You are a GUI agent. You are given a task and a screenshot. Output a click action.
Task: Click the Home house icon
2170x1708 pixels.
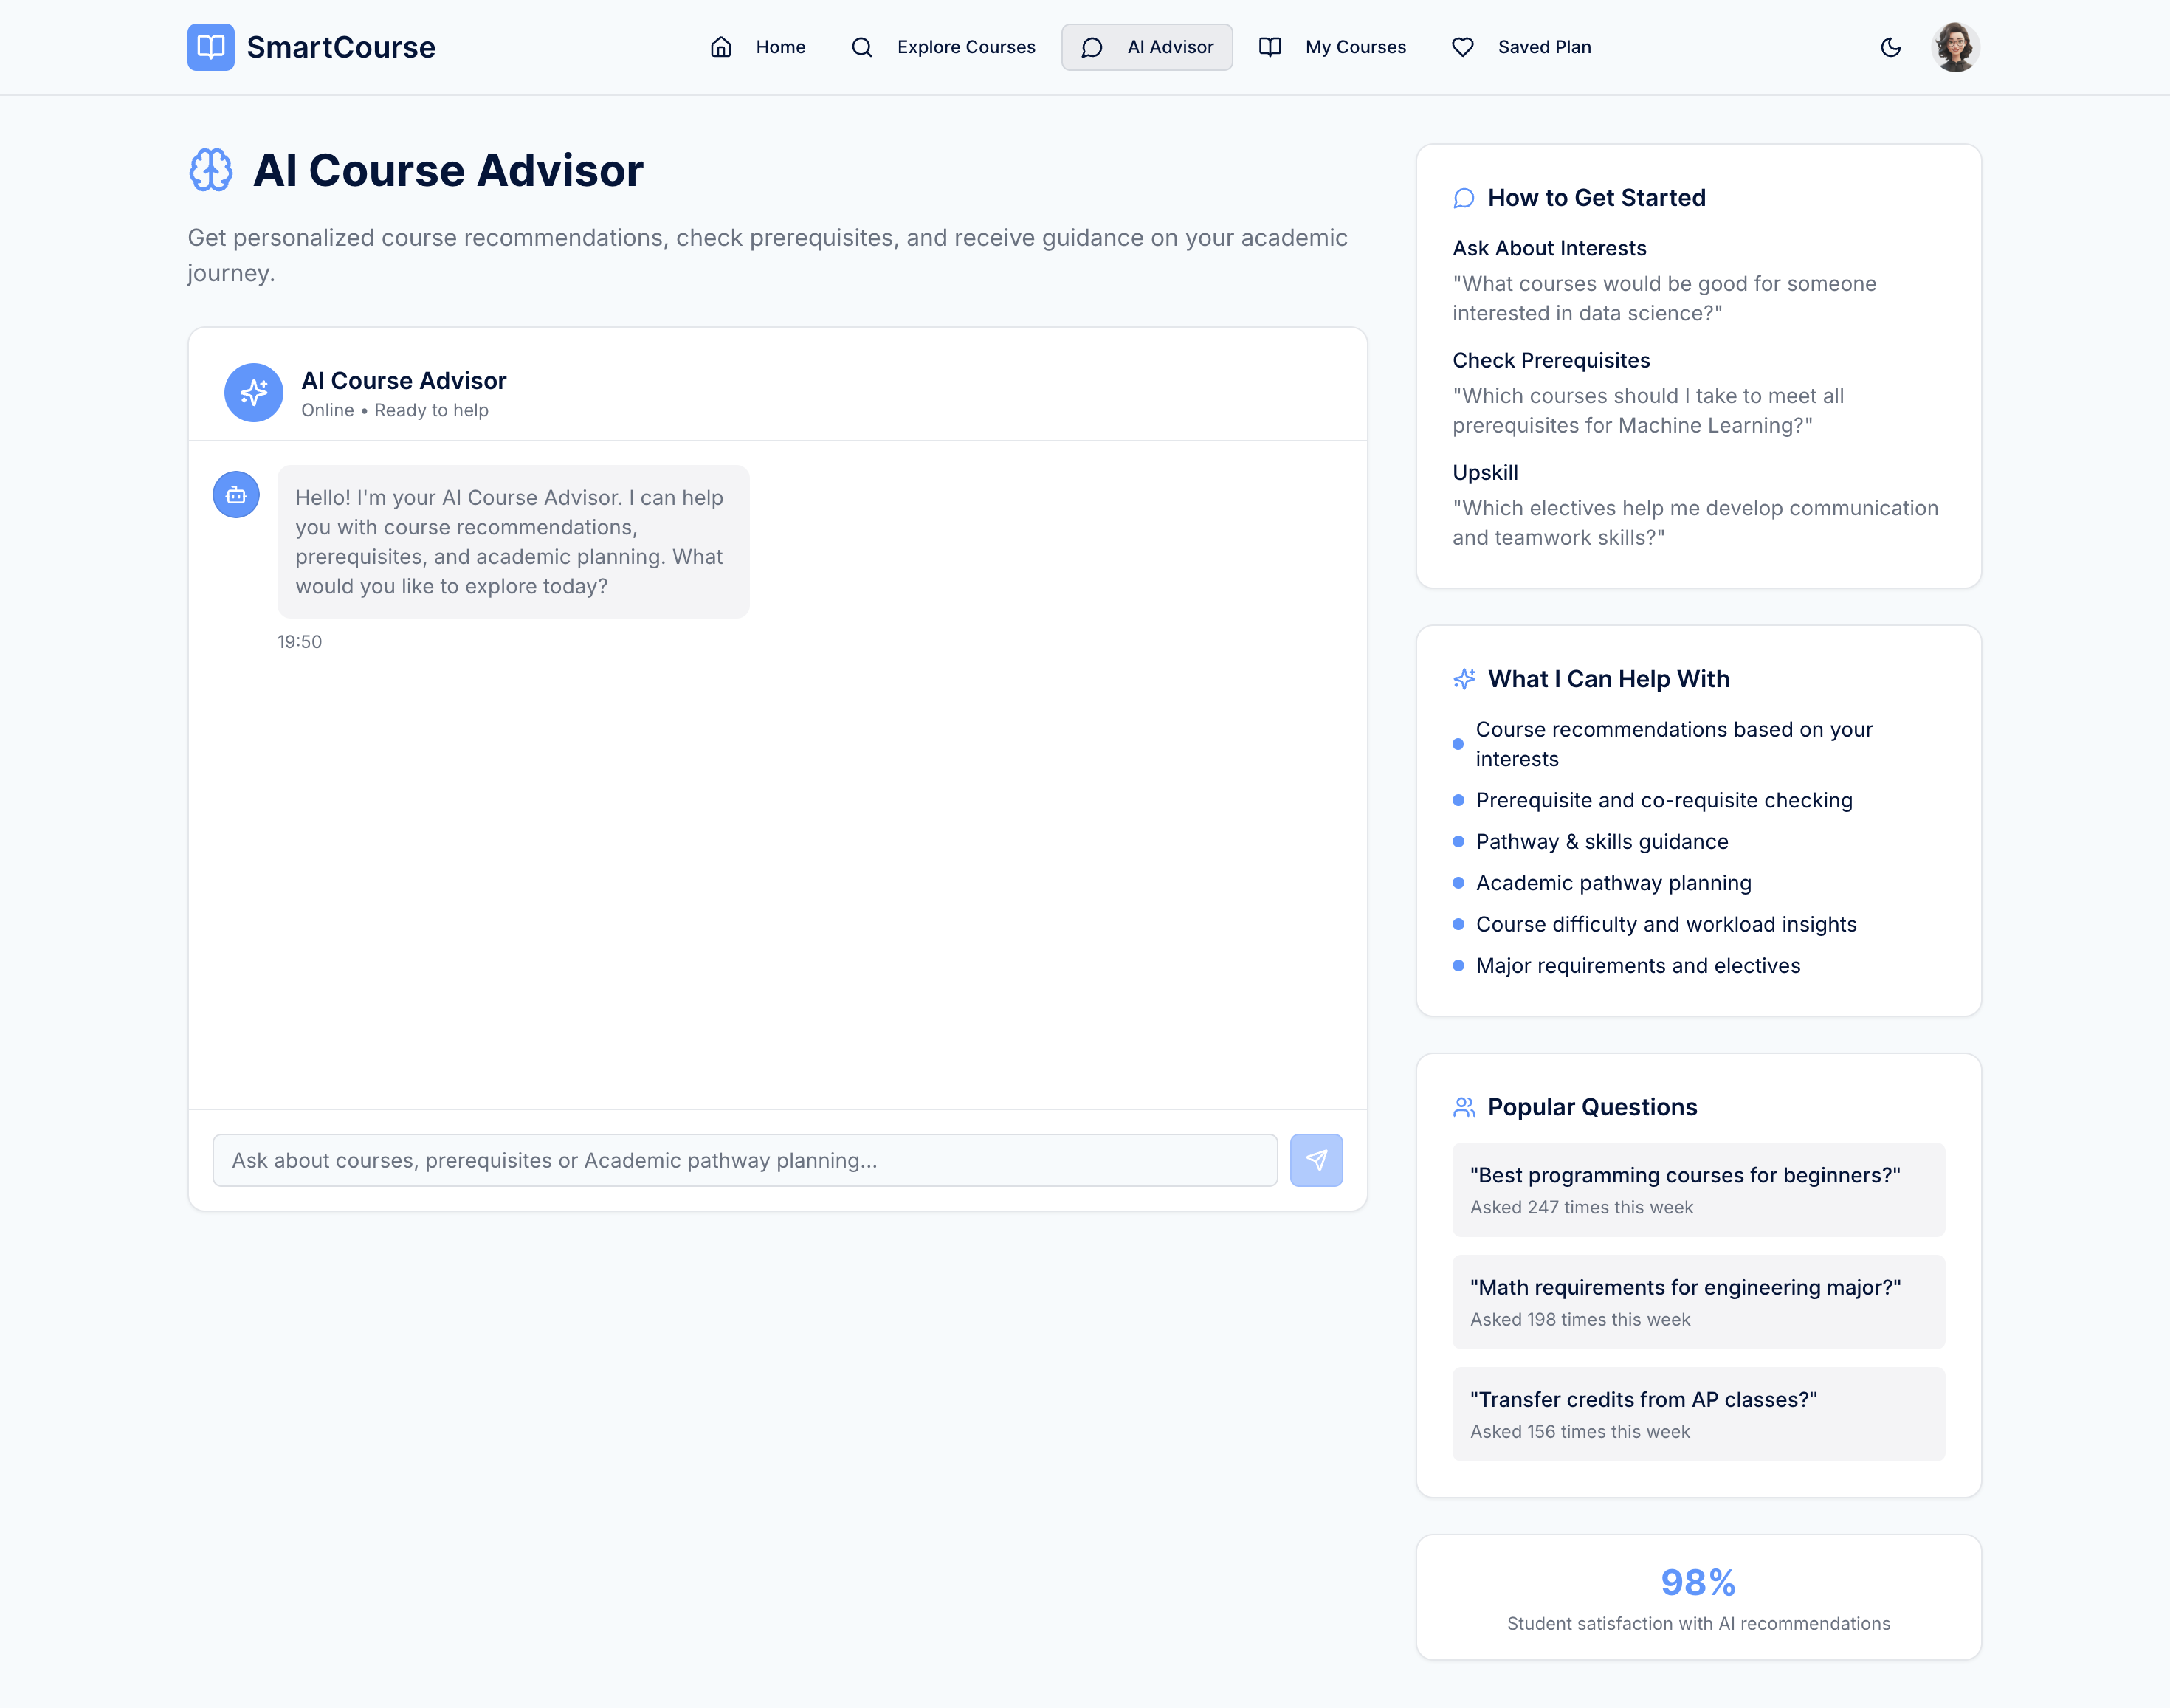click(721, 47)
